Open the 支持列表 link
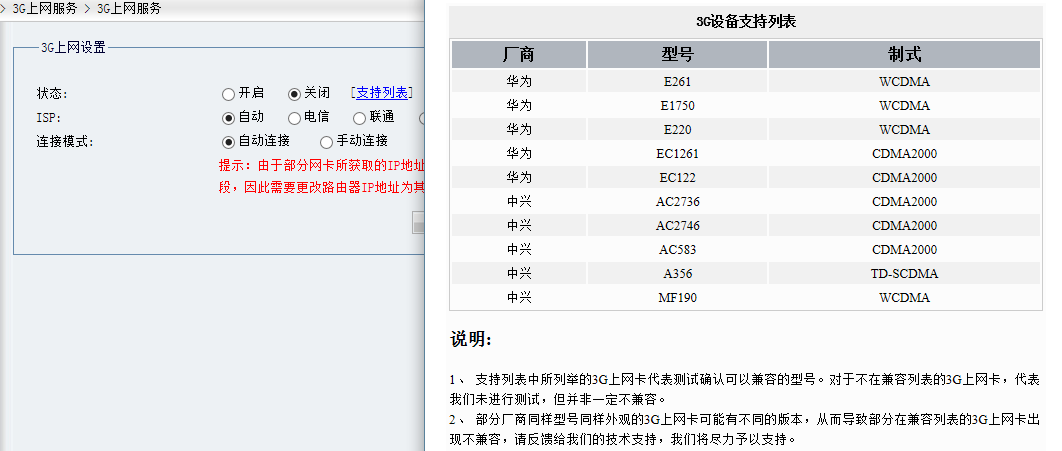 [x=382, y=93]
